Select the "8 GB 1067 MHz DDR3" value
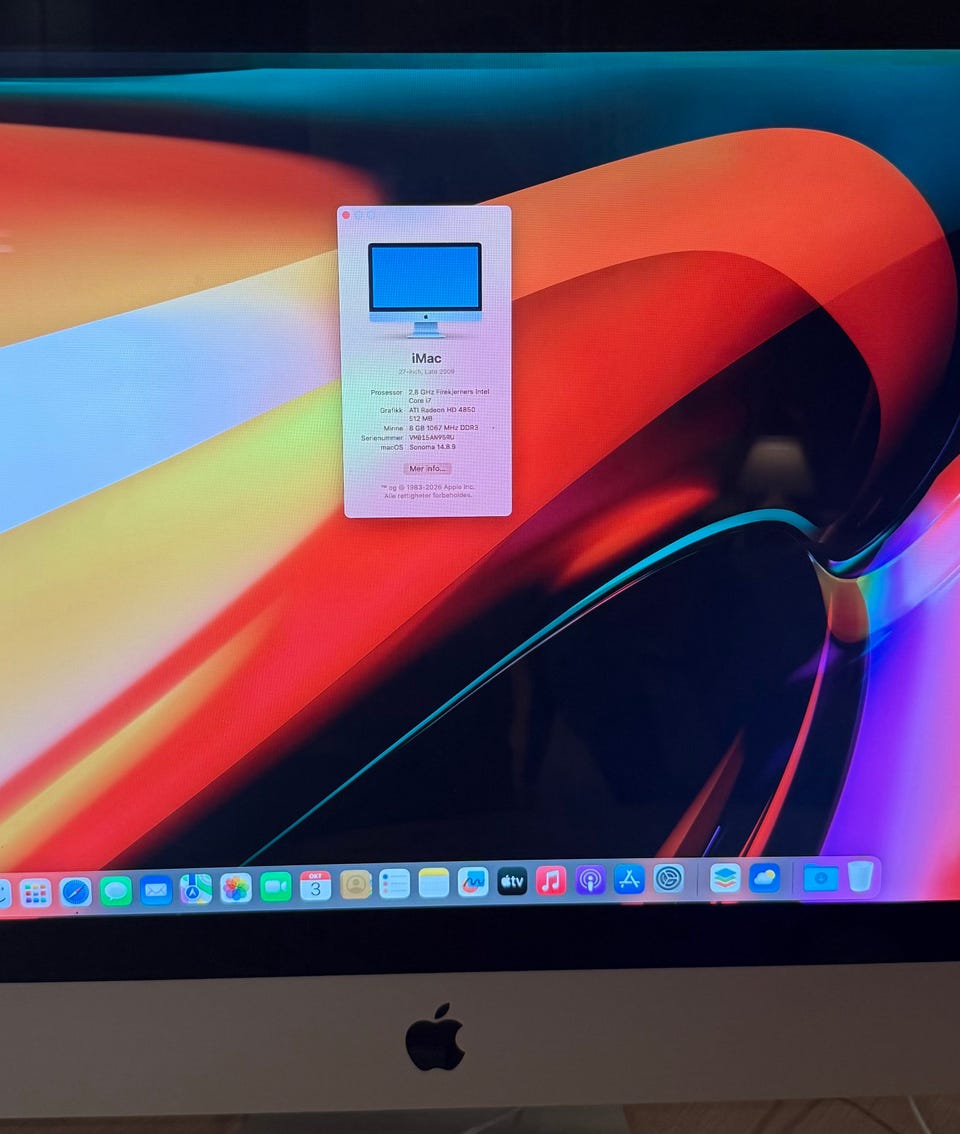The image size is (960, 1134). (443, 428)
